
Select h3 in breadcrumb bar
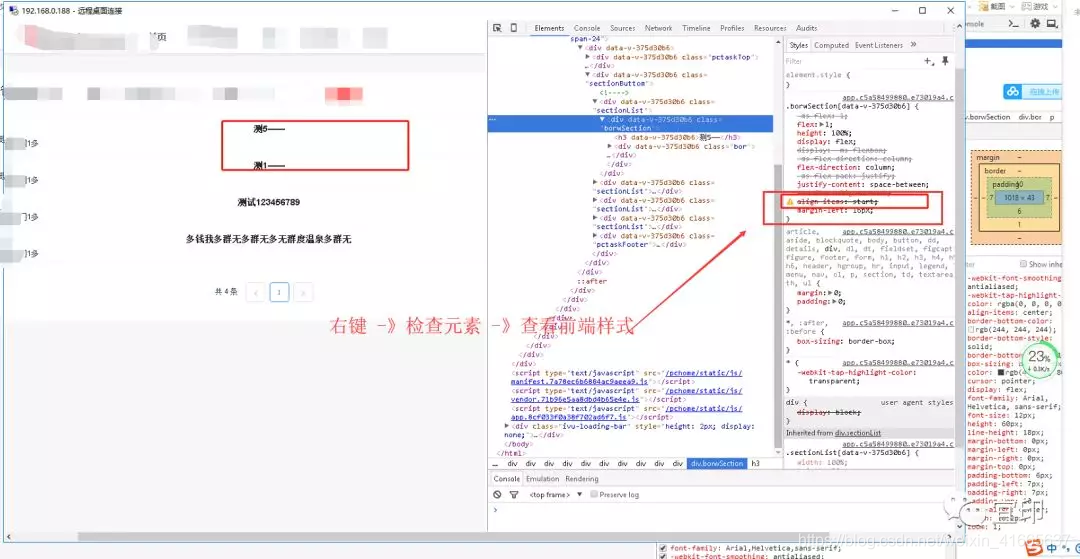[756, 463]
